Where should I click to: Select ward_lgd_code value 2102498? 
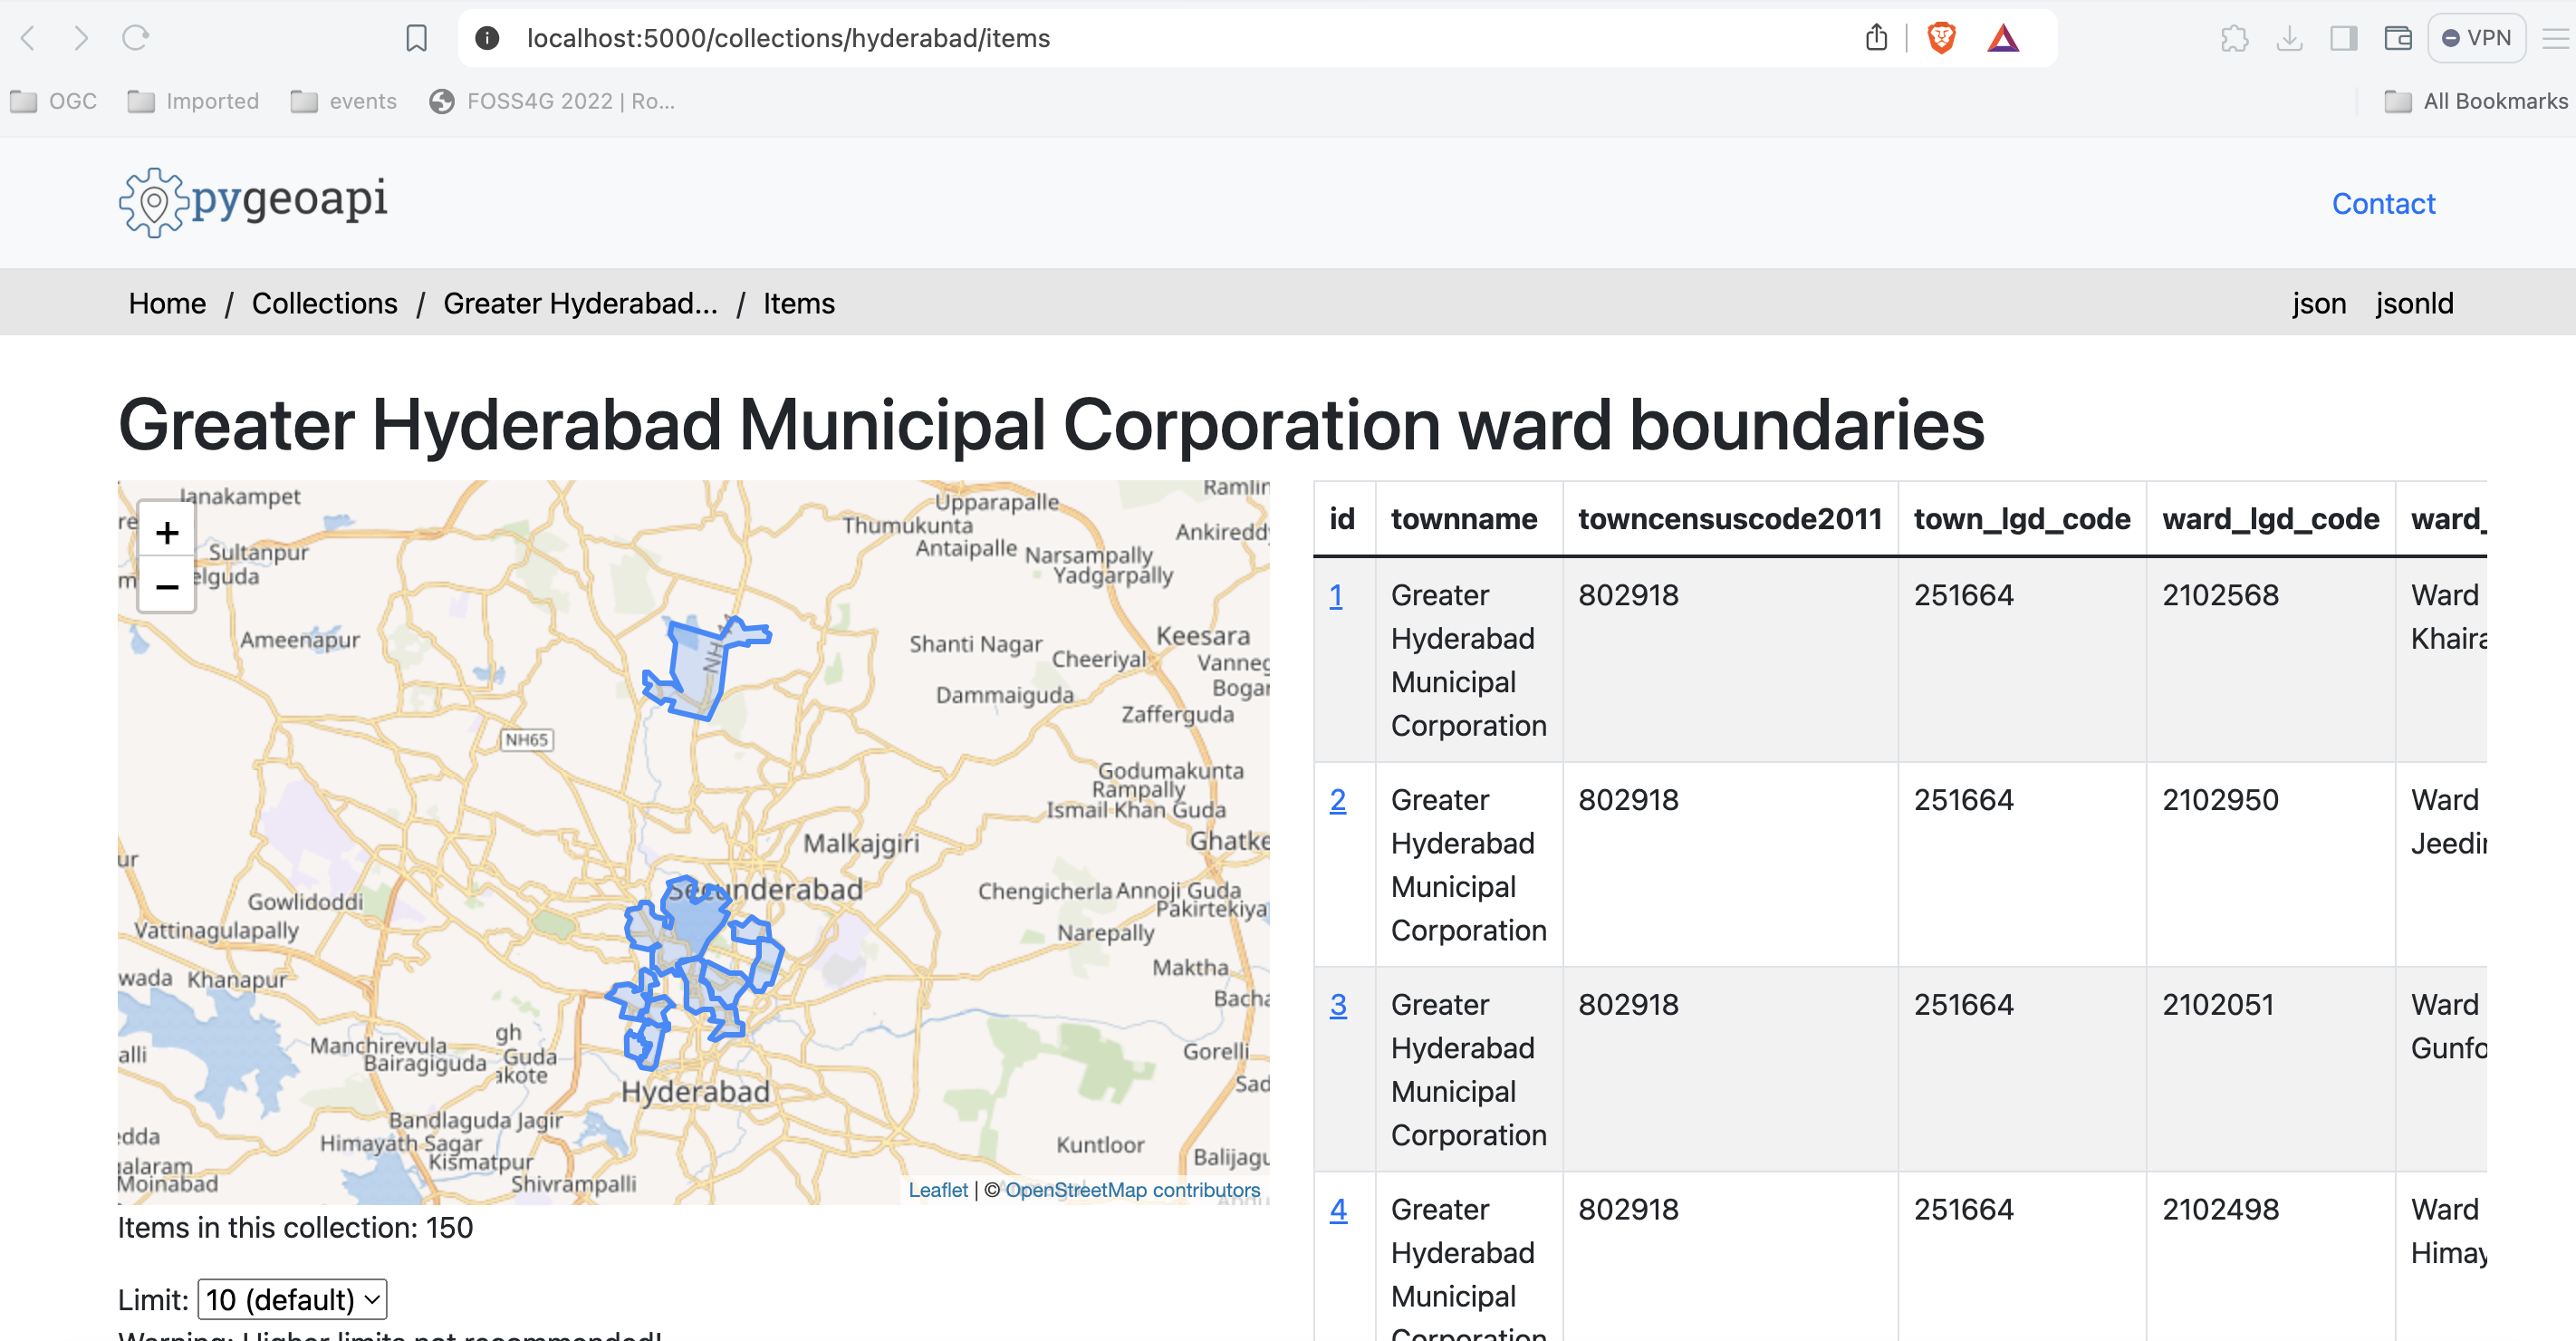(2220, 1210)
